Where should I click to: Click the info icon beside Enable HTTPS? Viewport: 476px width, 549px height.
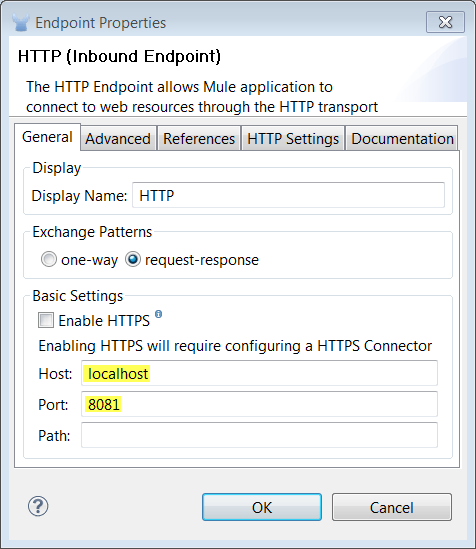point(159,313)
